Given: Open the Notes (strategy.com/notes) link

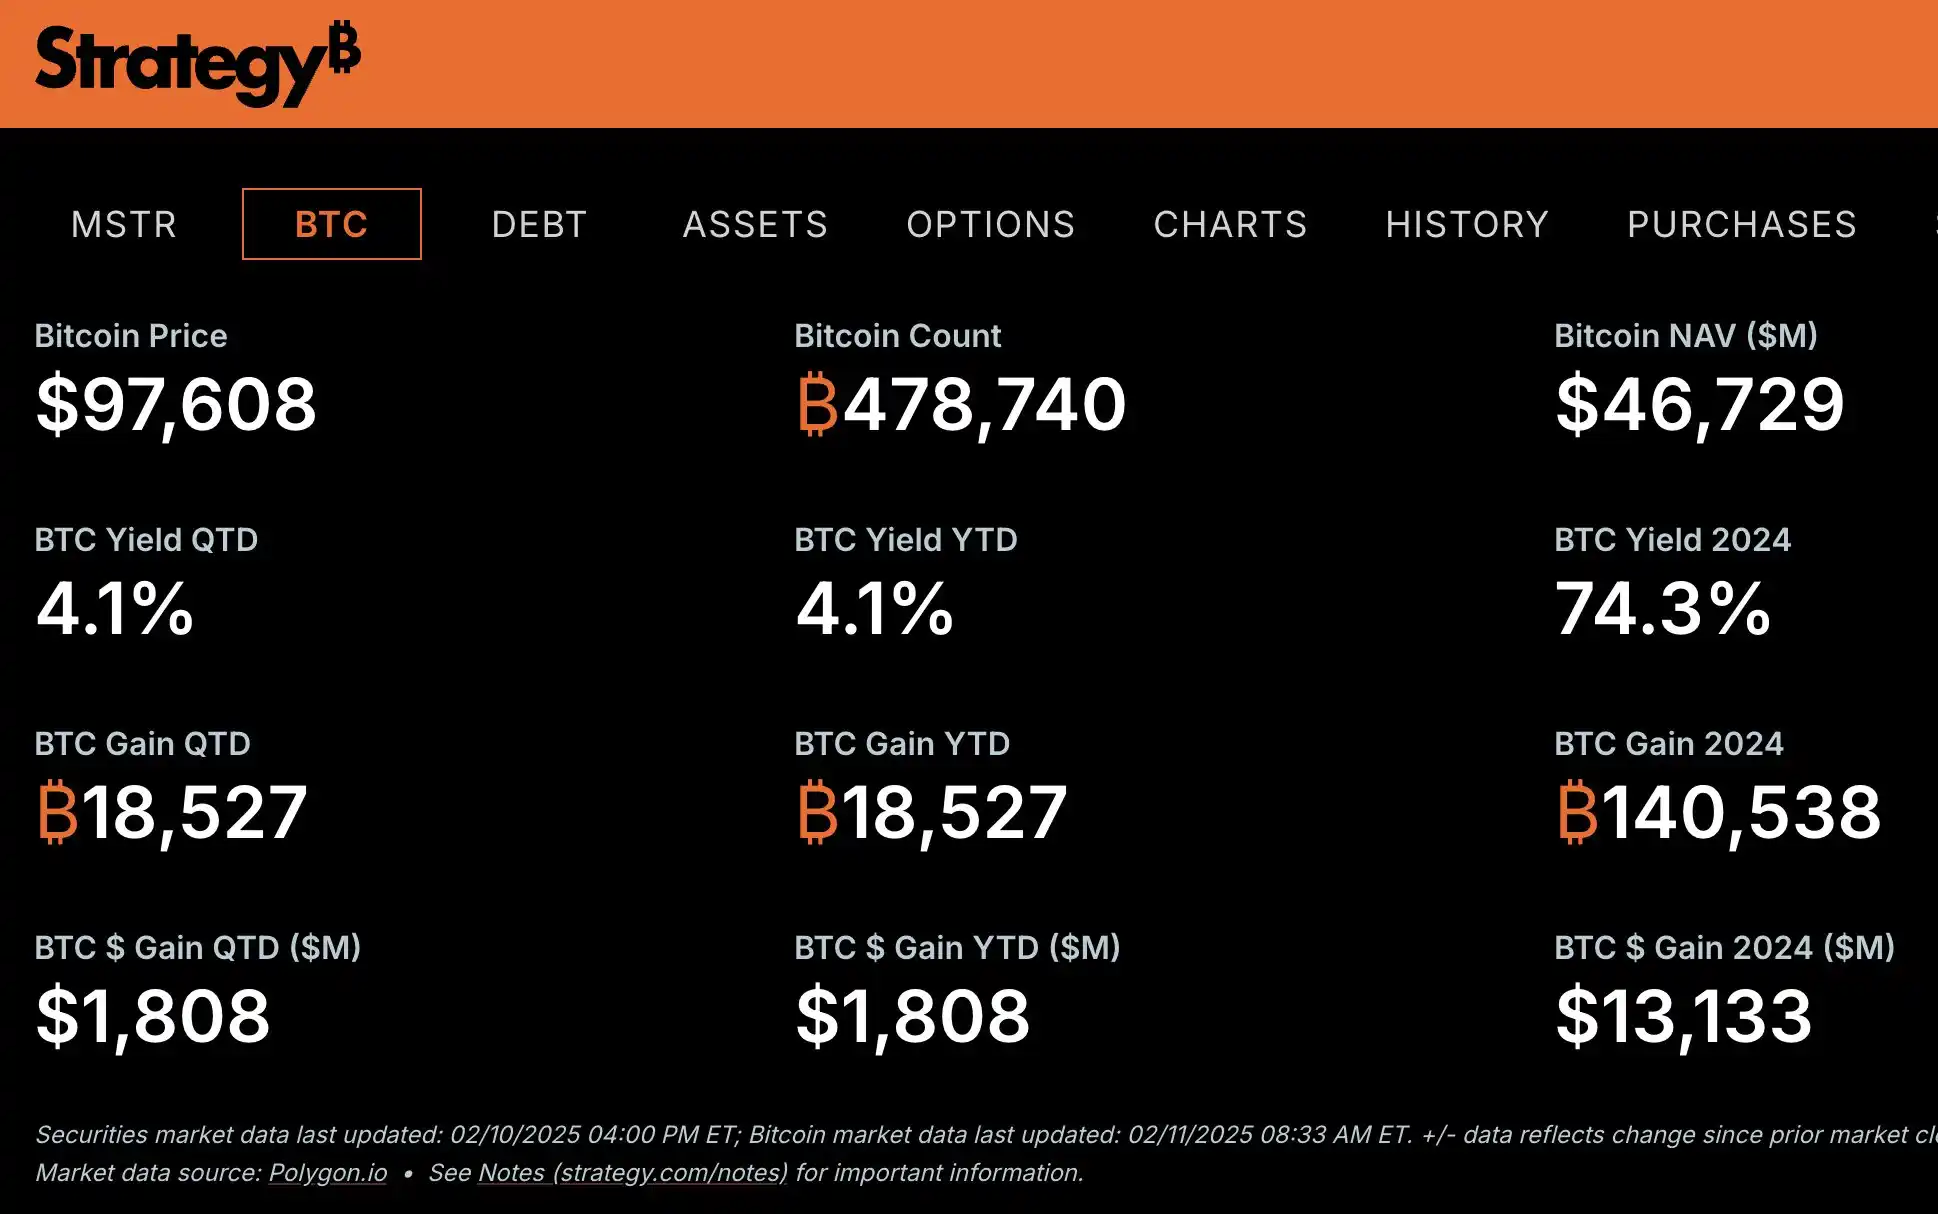Looking at the screenshot, I should tap(632, 1172).
